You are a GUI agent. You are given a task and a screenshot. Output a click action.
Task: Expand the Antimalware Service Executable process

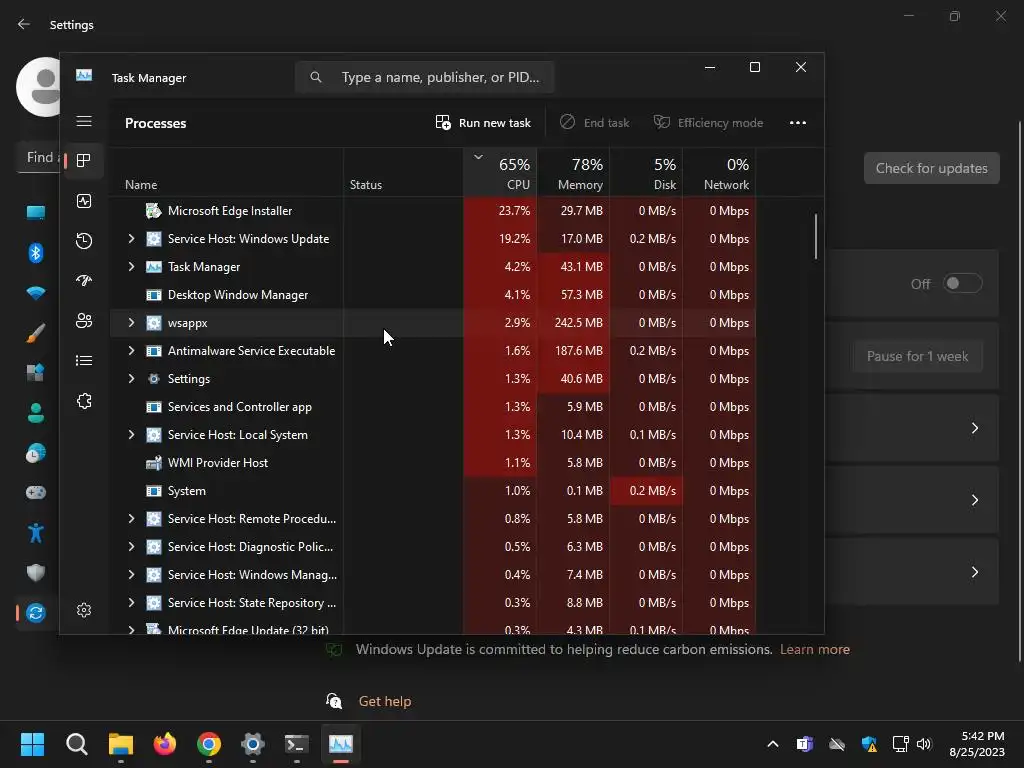pyautogui.click(x=131, y=351)
